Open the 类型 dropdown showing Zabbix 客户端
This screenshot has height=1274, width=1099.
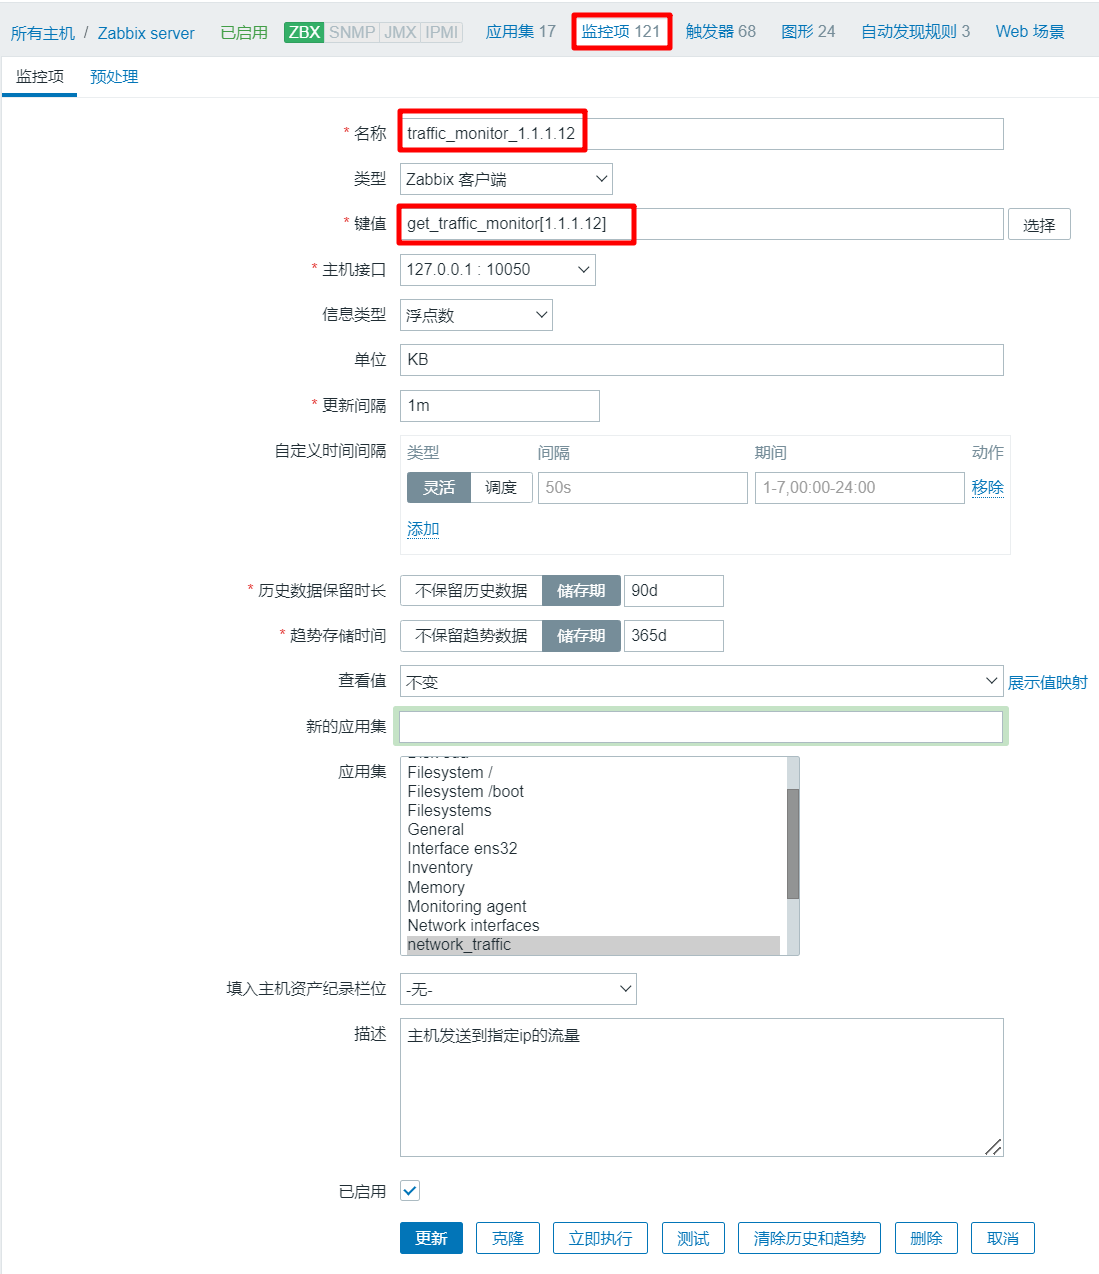506,180
